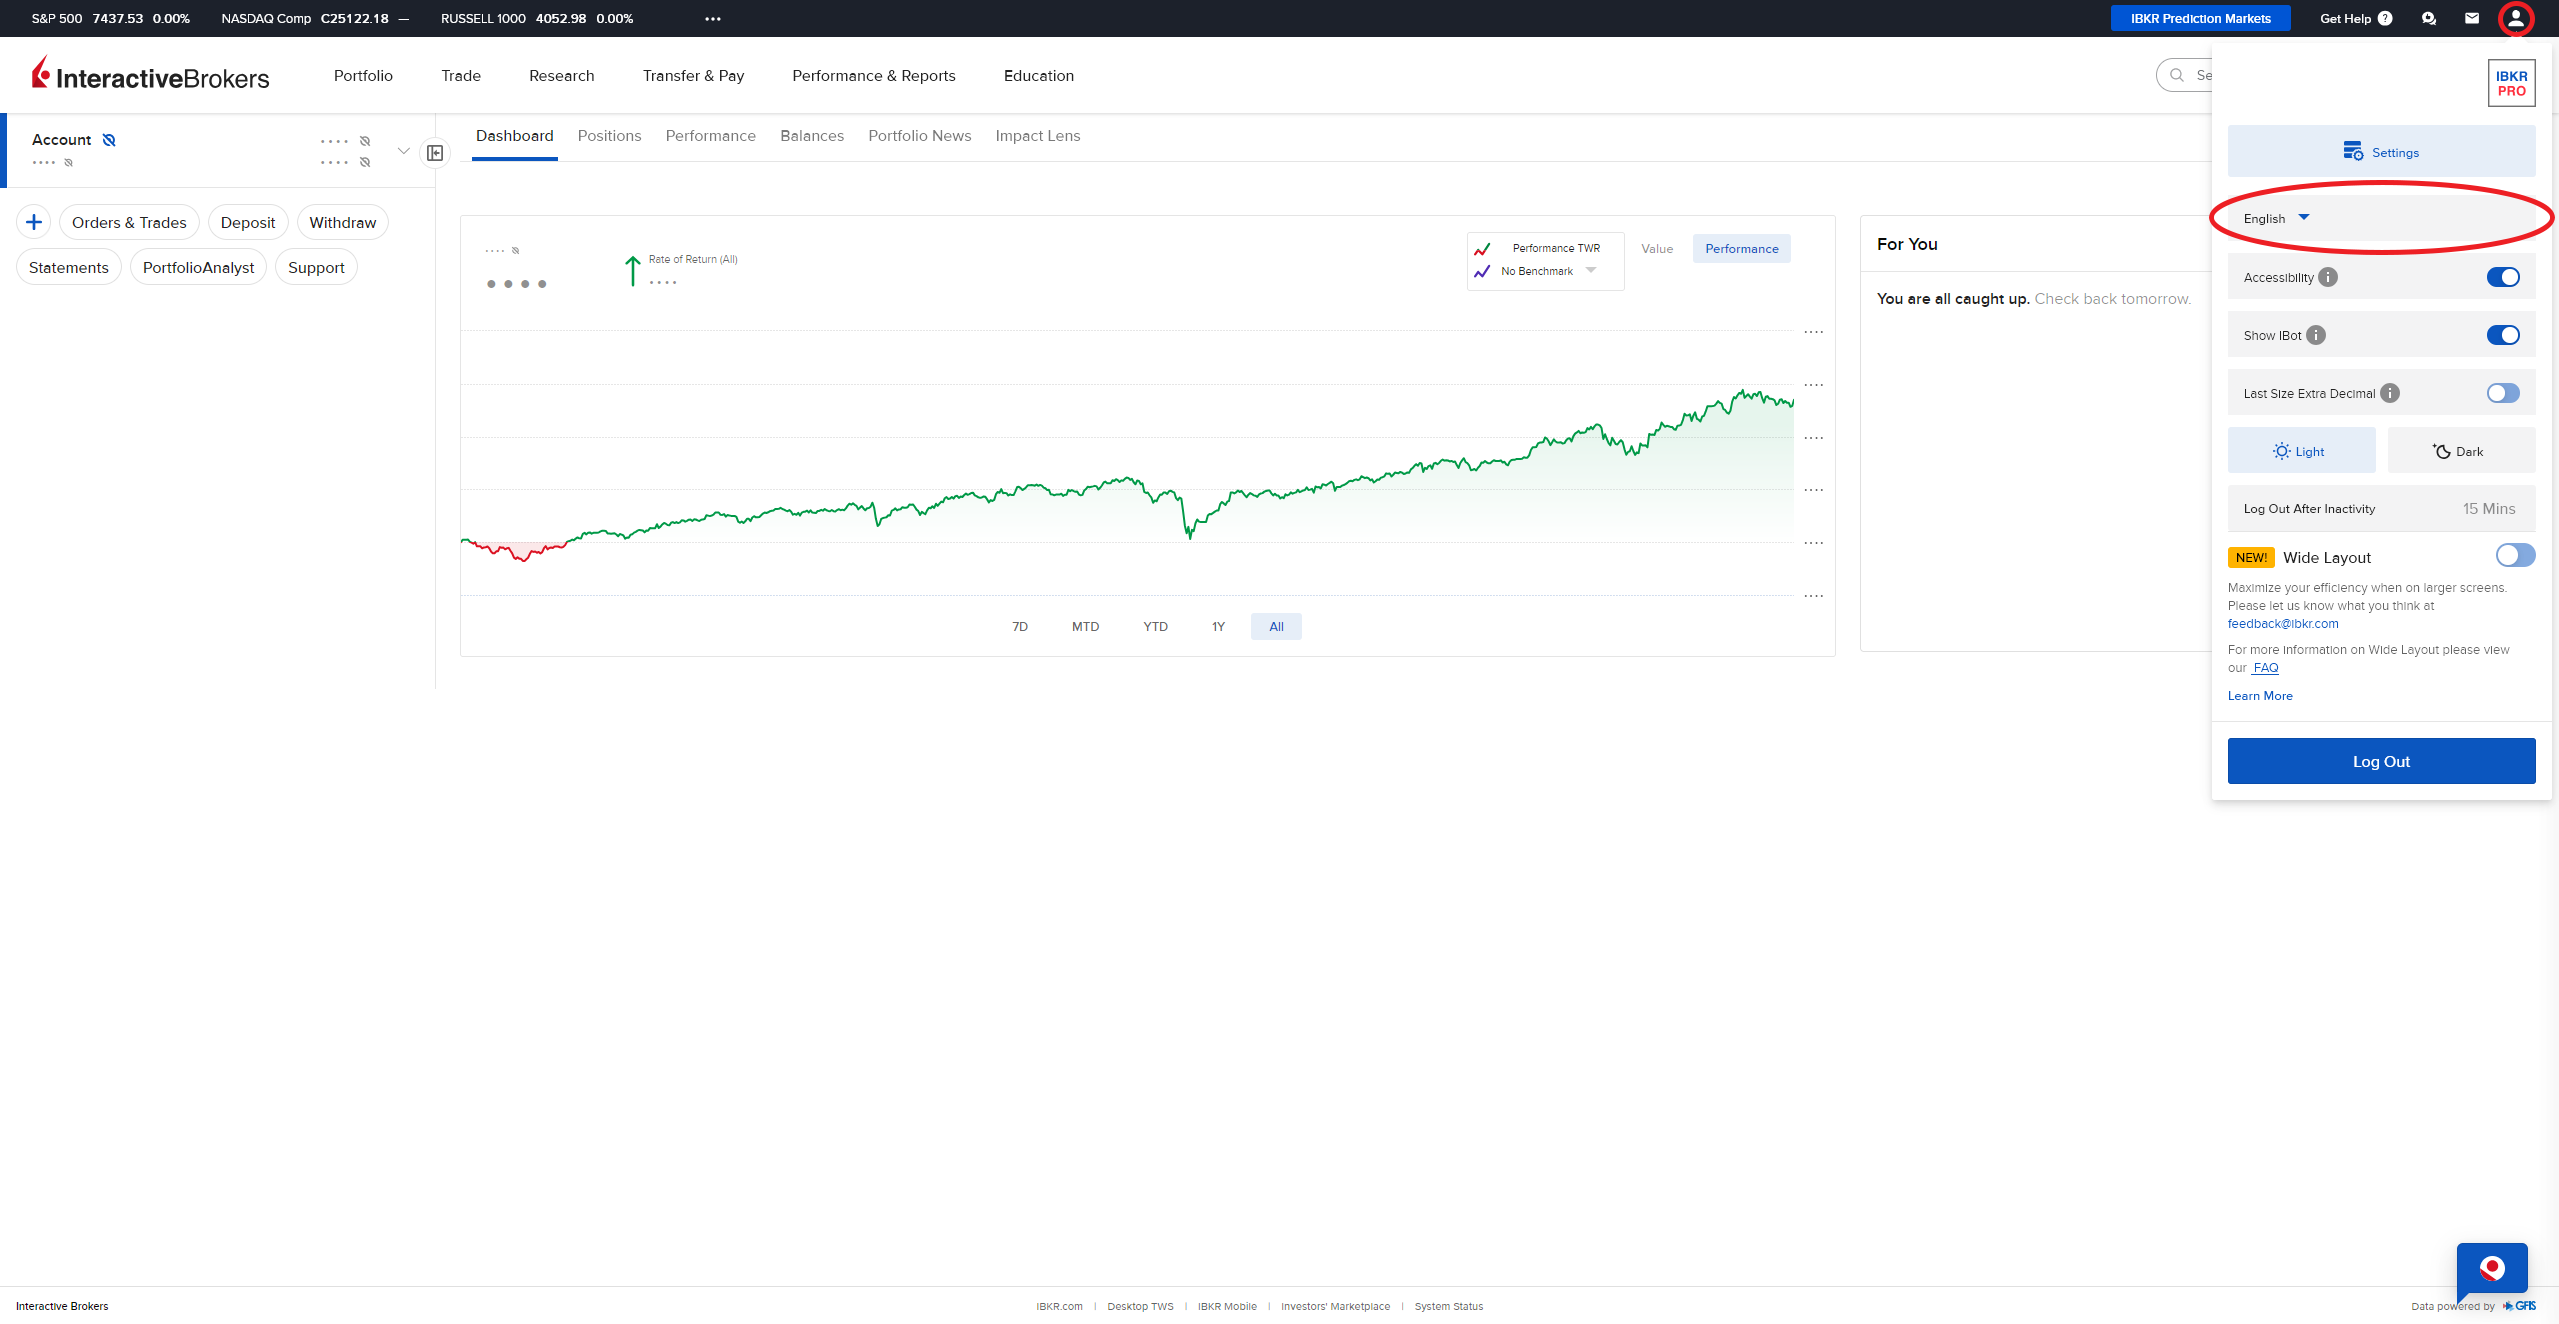Click the Deposit button
This screenshot has height=1324, width=2559.
point(248,222)
